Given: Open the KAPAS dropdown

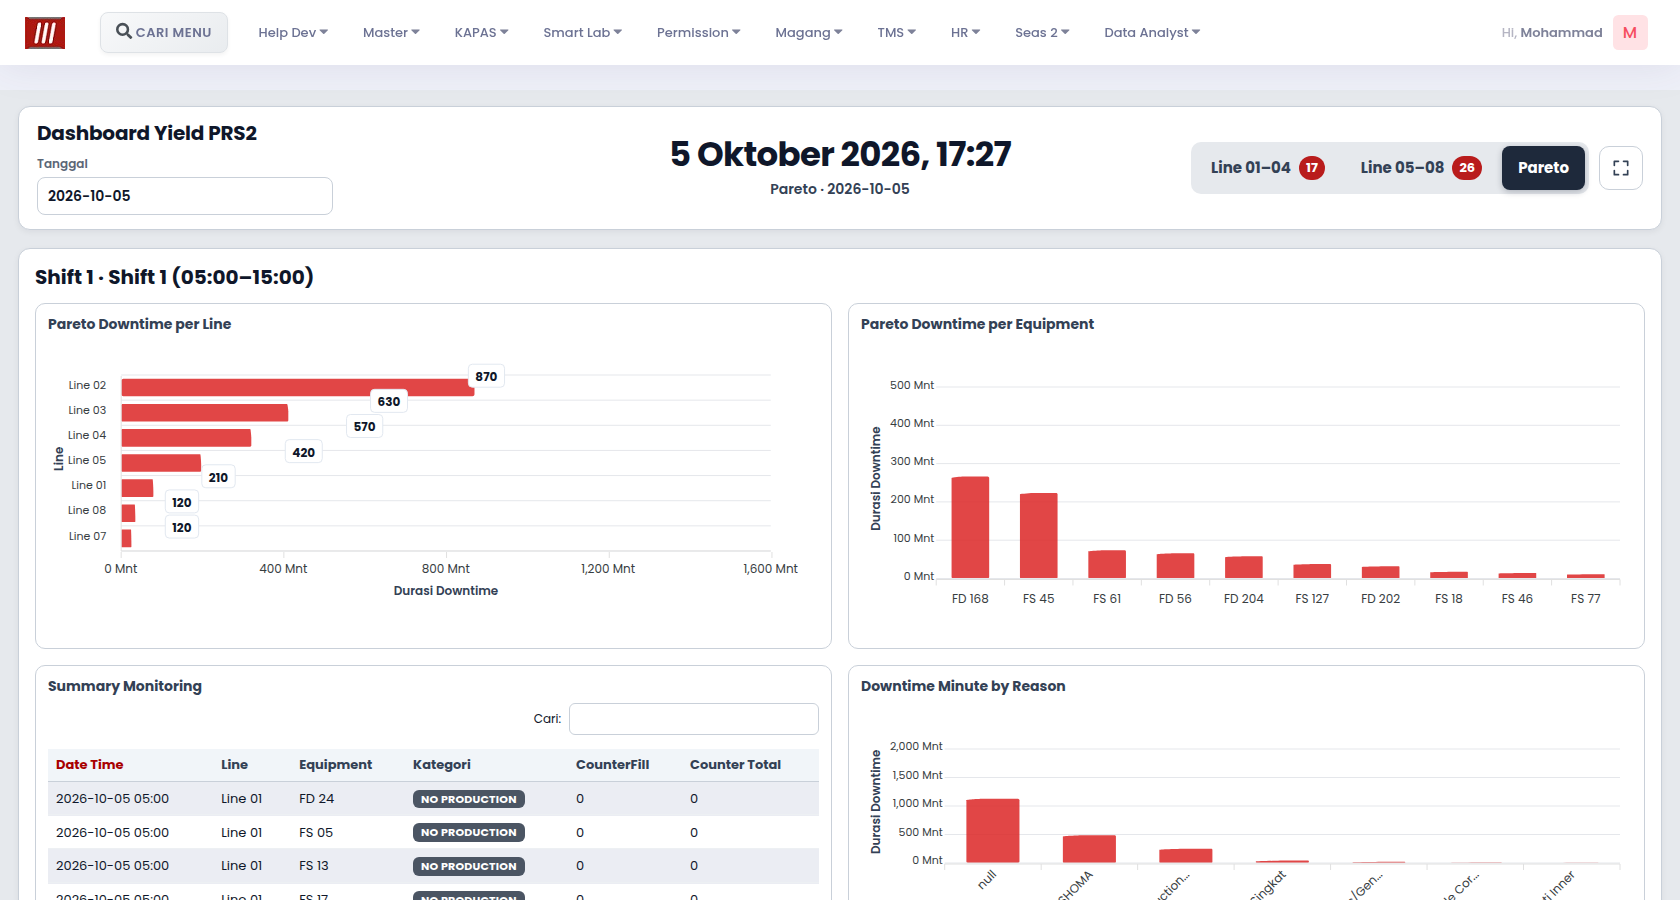Looking at the screenshot, I should coord(481,33).
